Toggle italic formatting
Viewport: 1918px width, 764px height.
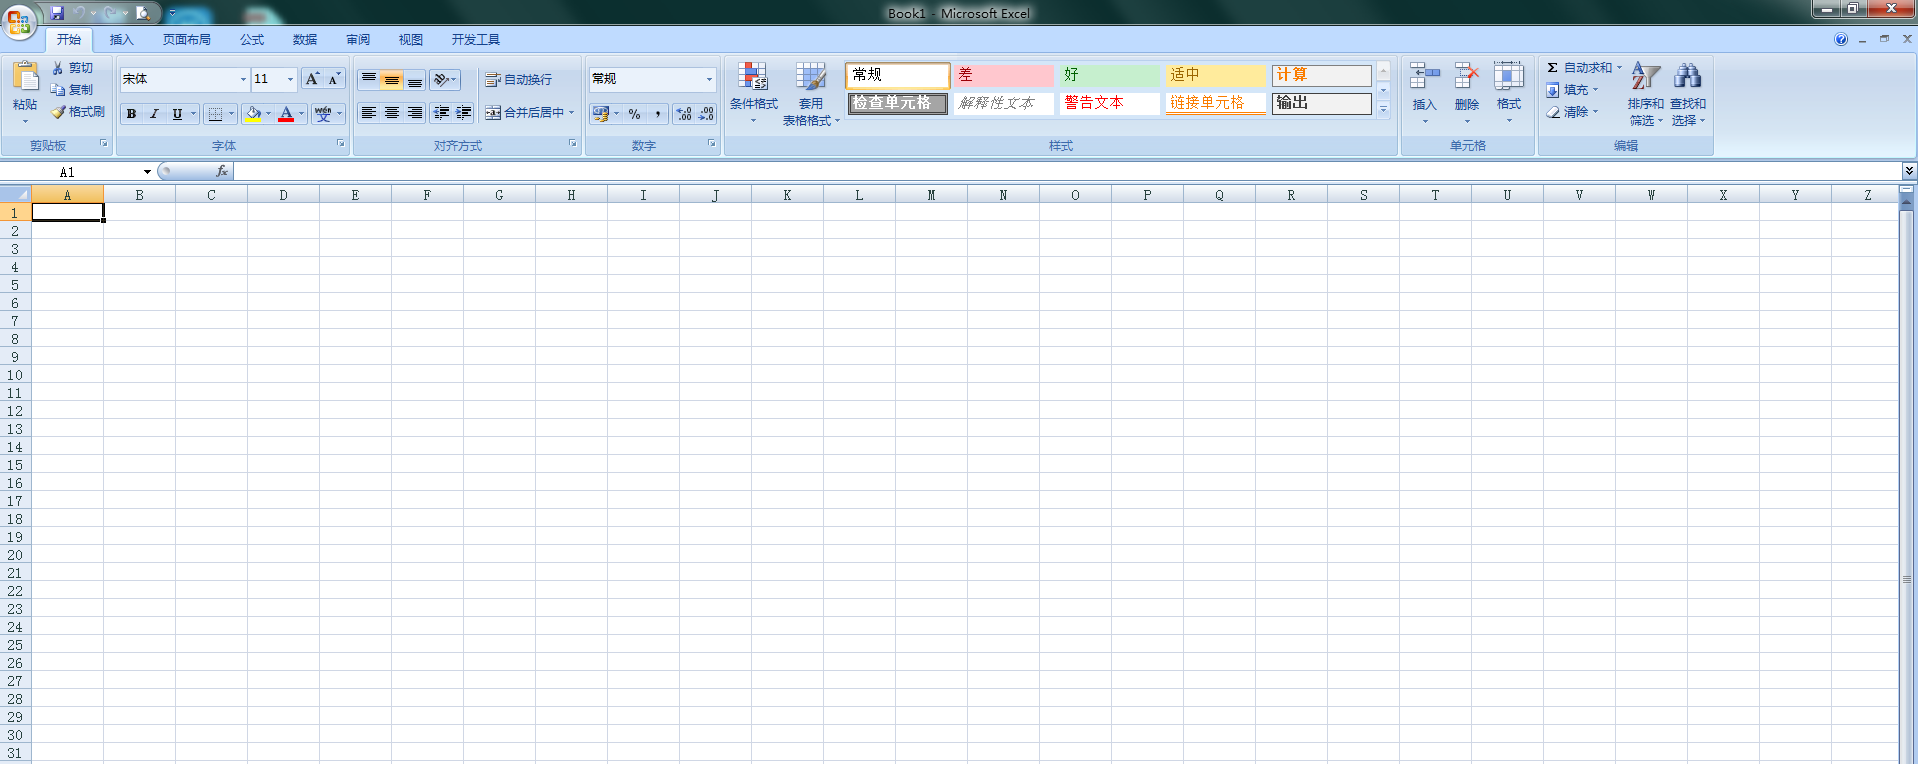point(154,114)
